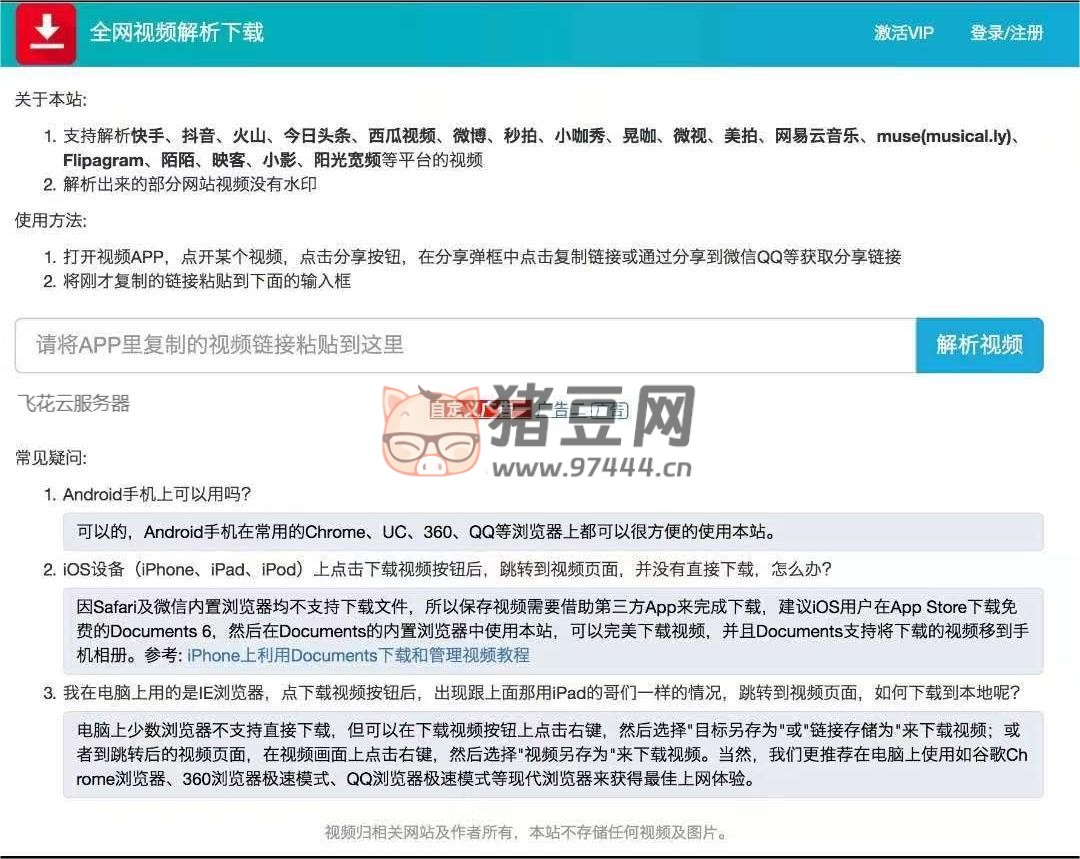
Task: Open the iPhone Documents tutorial link
Action: coord(358,655)
